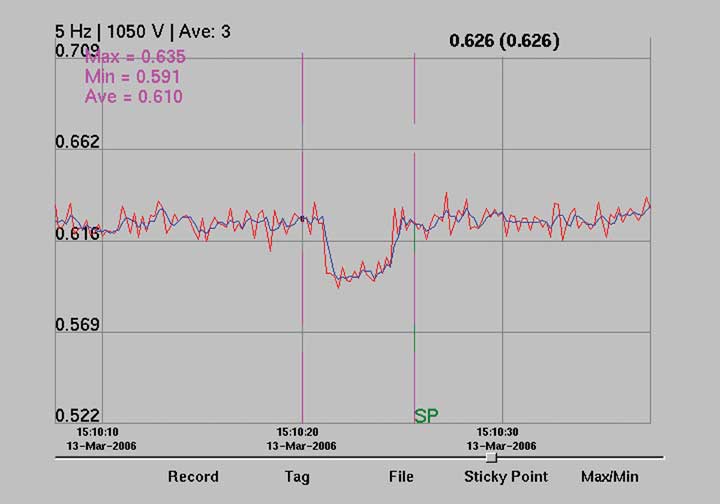Select the Sticky Point option
The width and height of the screenshot is (720, 504).
pyautogui.click(x=506, y=477)
